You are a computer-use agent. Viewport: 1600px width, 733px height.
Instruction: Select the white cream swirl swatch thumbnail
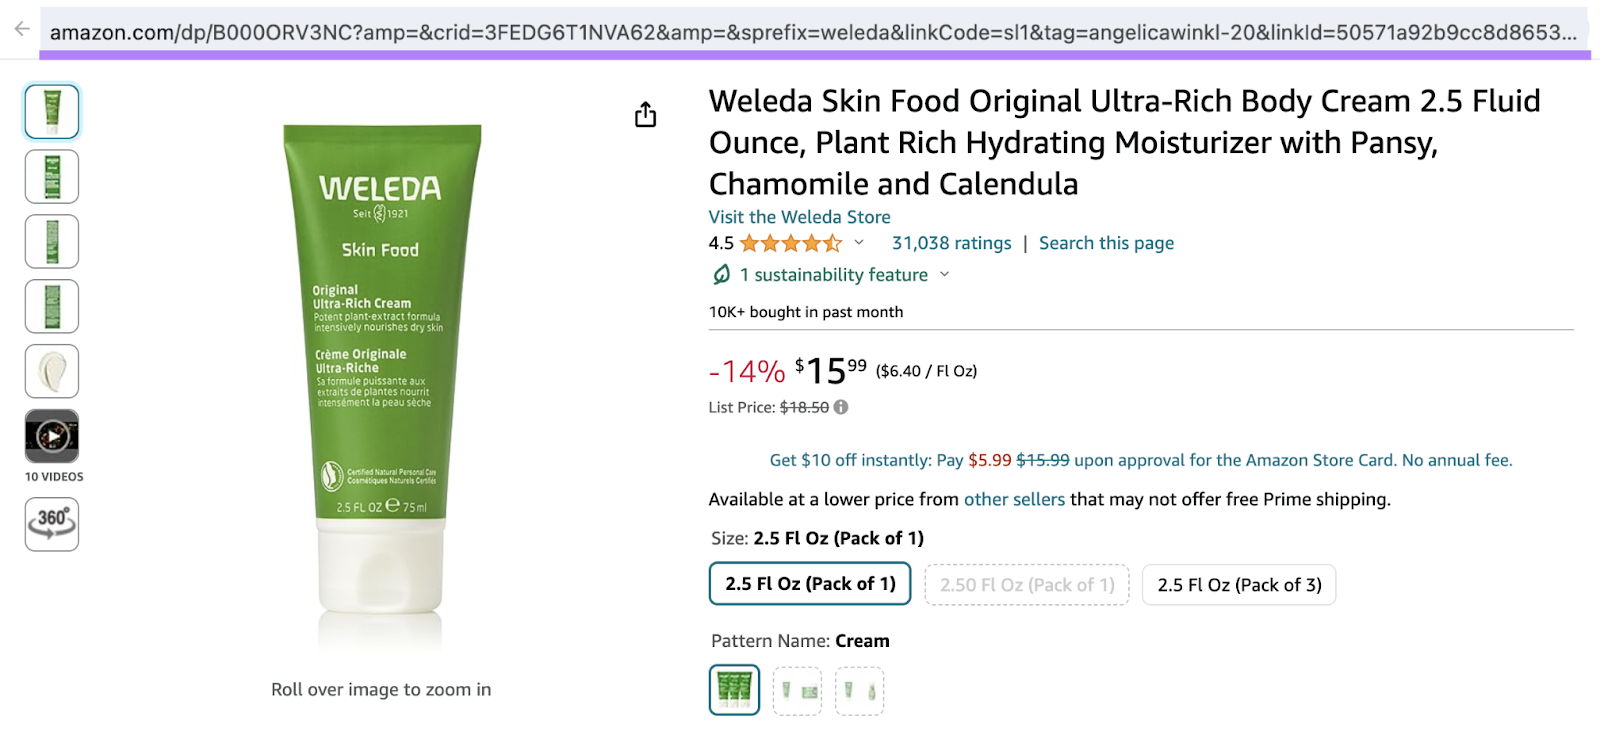coord(51,371)
